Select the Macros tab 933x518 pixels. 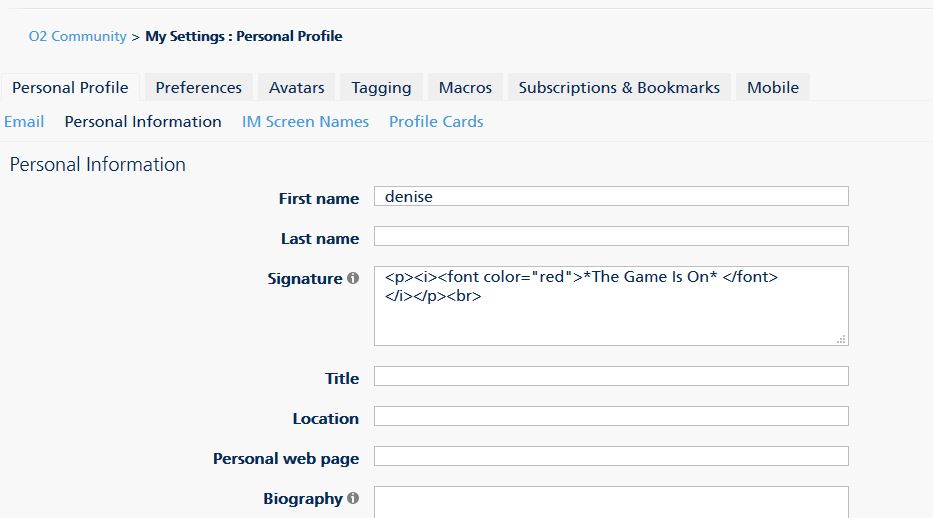coord(465,87)
